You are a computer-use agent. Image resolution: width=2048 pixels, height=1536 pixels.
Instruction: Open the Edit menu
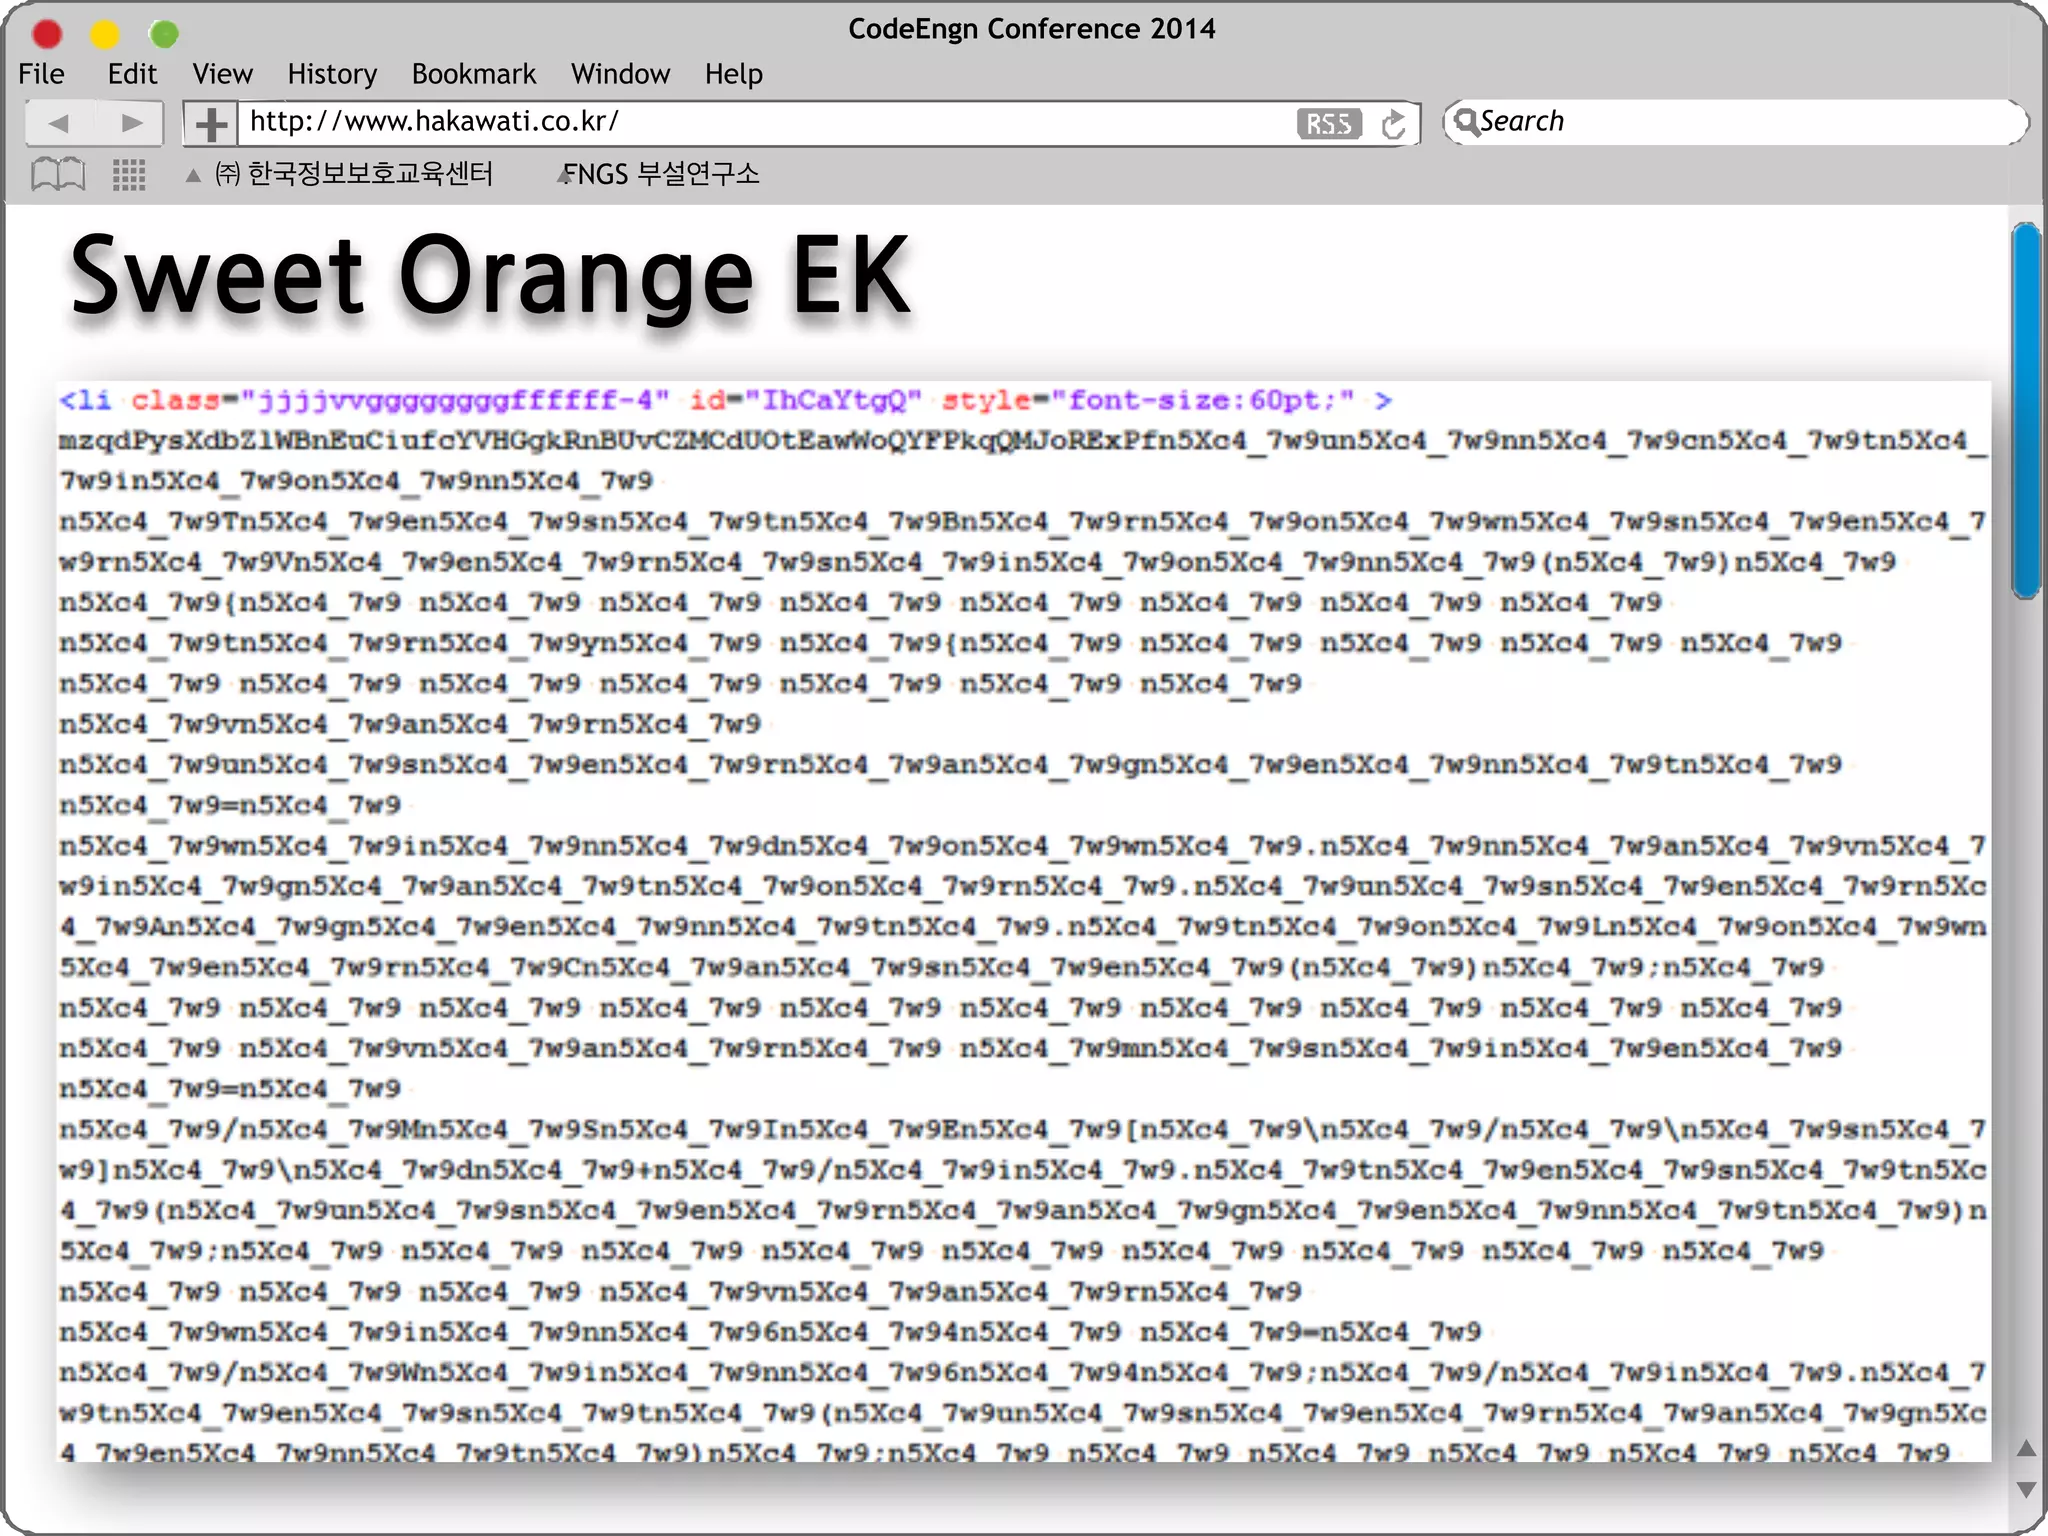[x=132, y=74]
